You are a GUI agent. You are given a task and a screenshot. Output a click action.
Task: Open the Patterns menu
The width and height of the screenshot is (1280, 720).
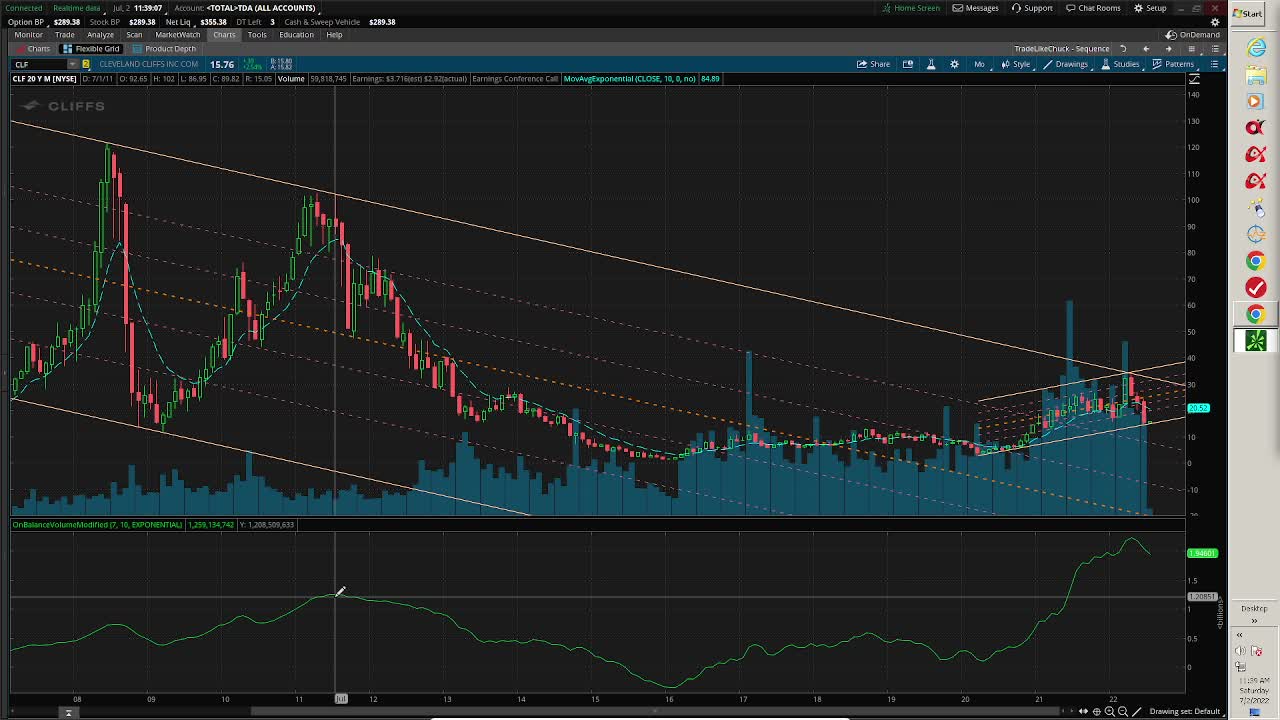coord(1173,64)
